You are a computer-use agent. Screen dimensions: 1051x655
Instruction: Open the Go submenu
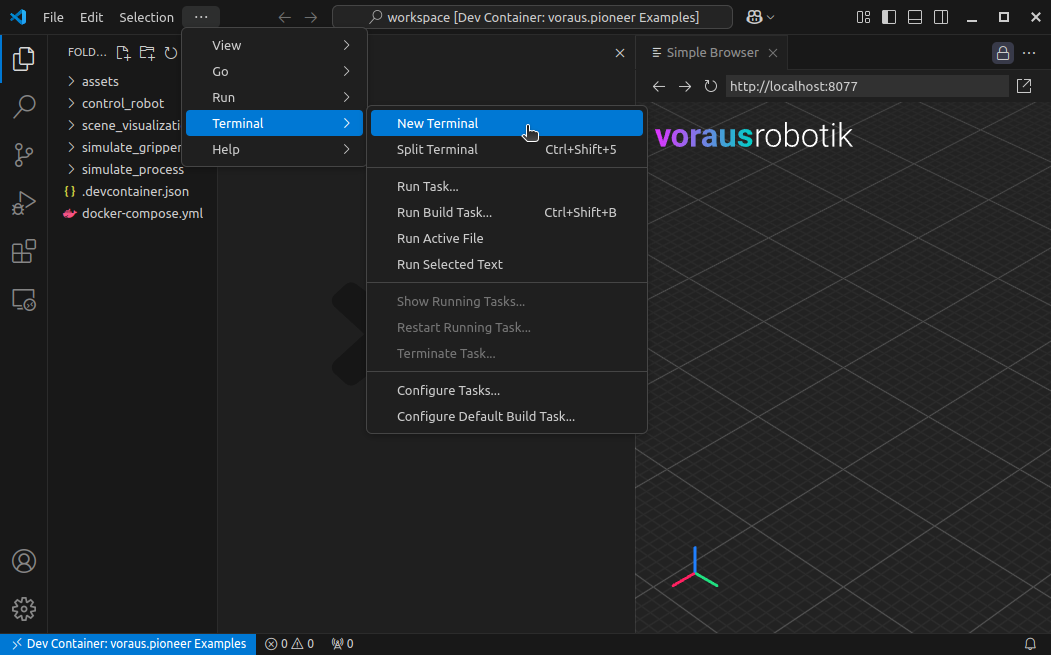coord(274,72)
